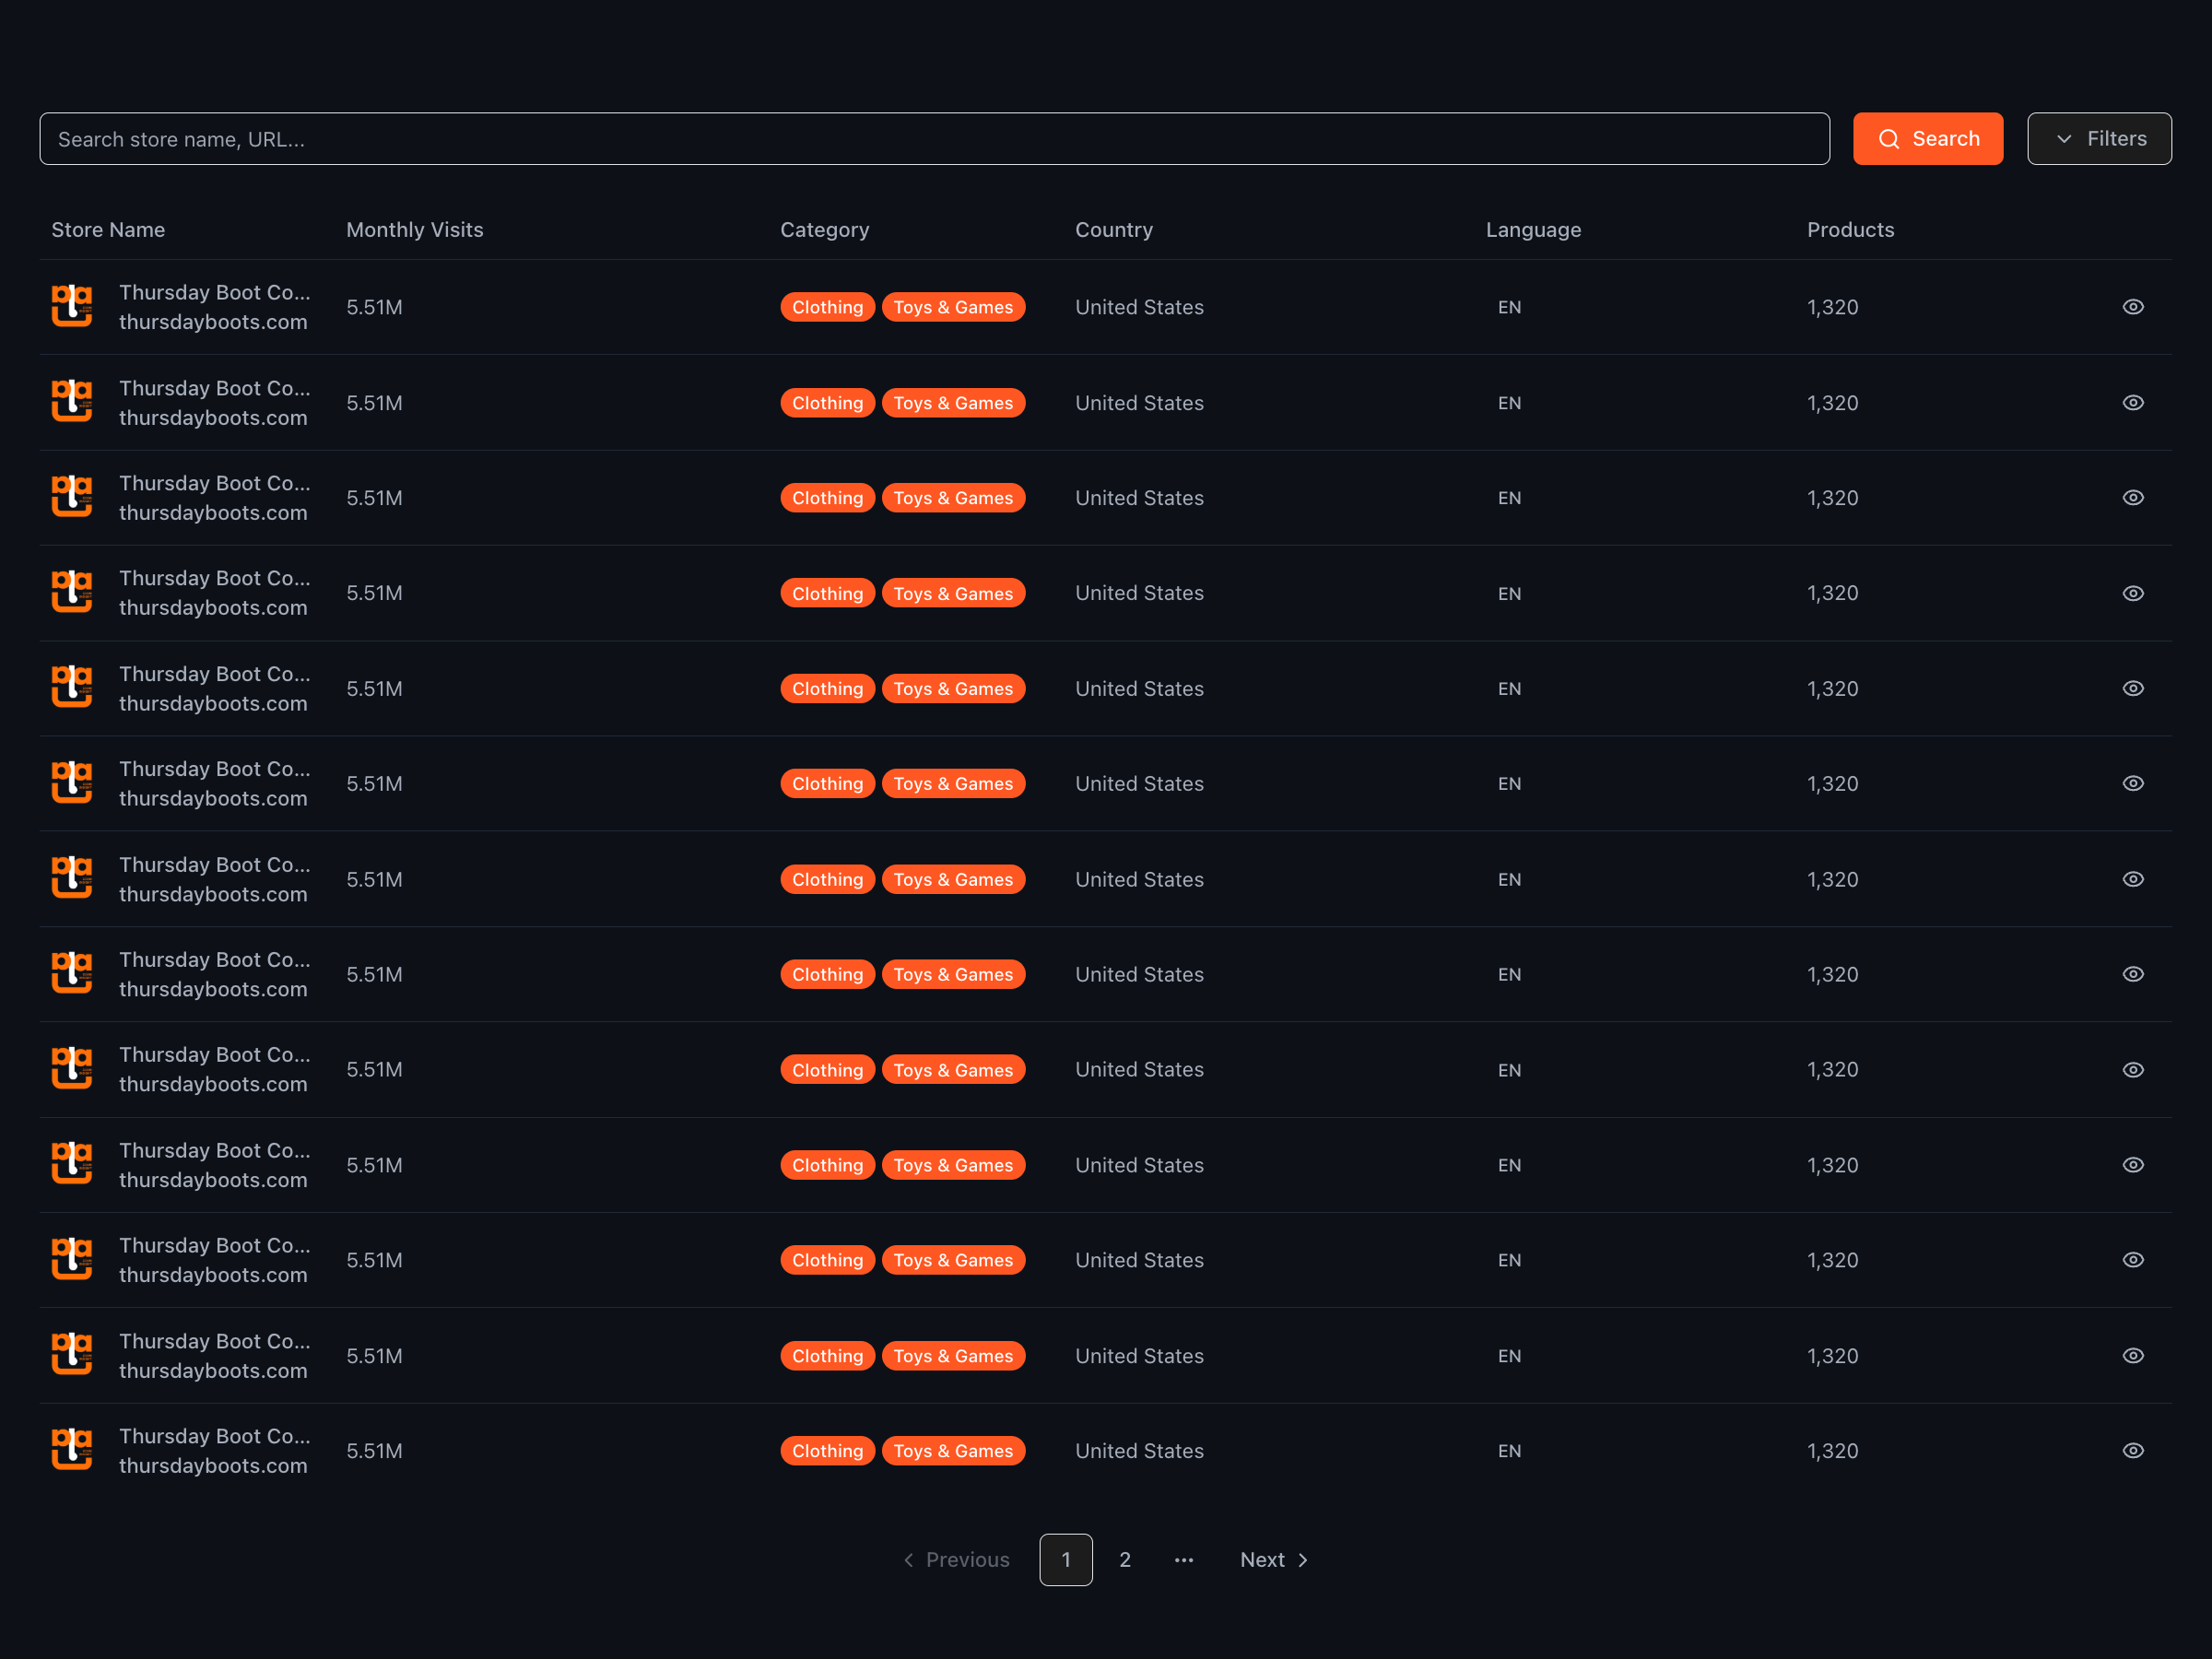The width and height of the screenshot is (2212, 1659).
Task: Toggle visibility for the third store row
Action: point(2133,497)
